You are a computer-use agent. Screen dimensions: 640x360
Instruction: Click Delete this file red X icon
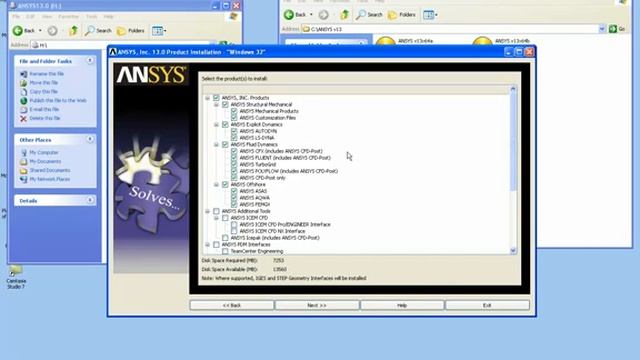[x=24, y=118]
